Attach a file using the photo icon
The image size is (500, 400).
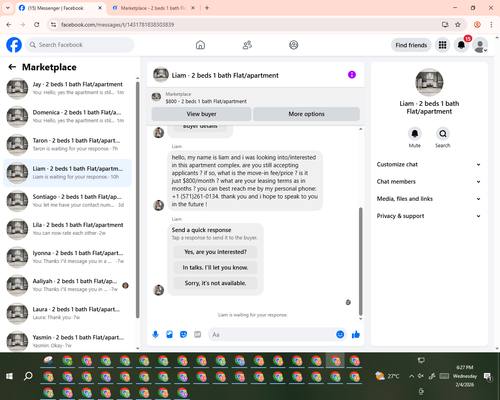click(169, 334)
